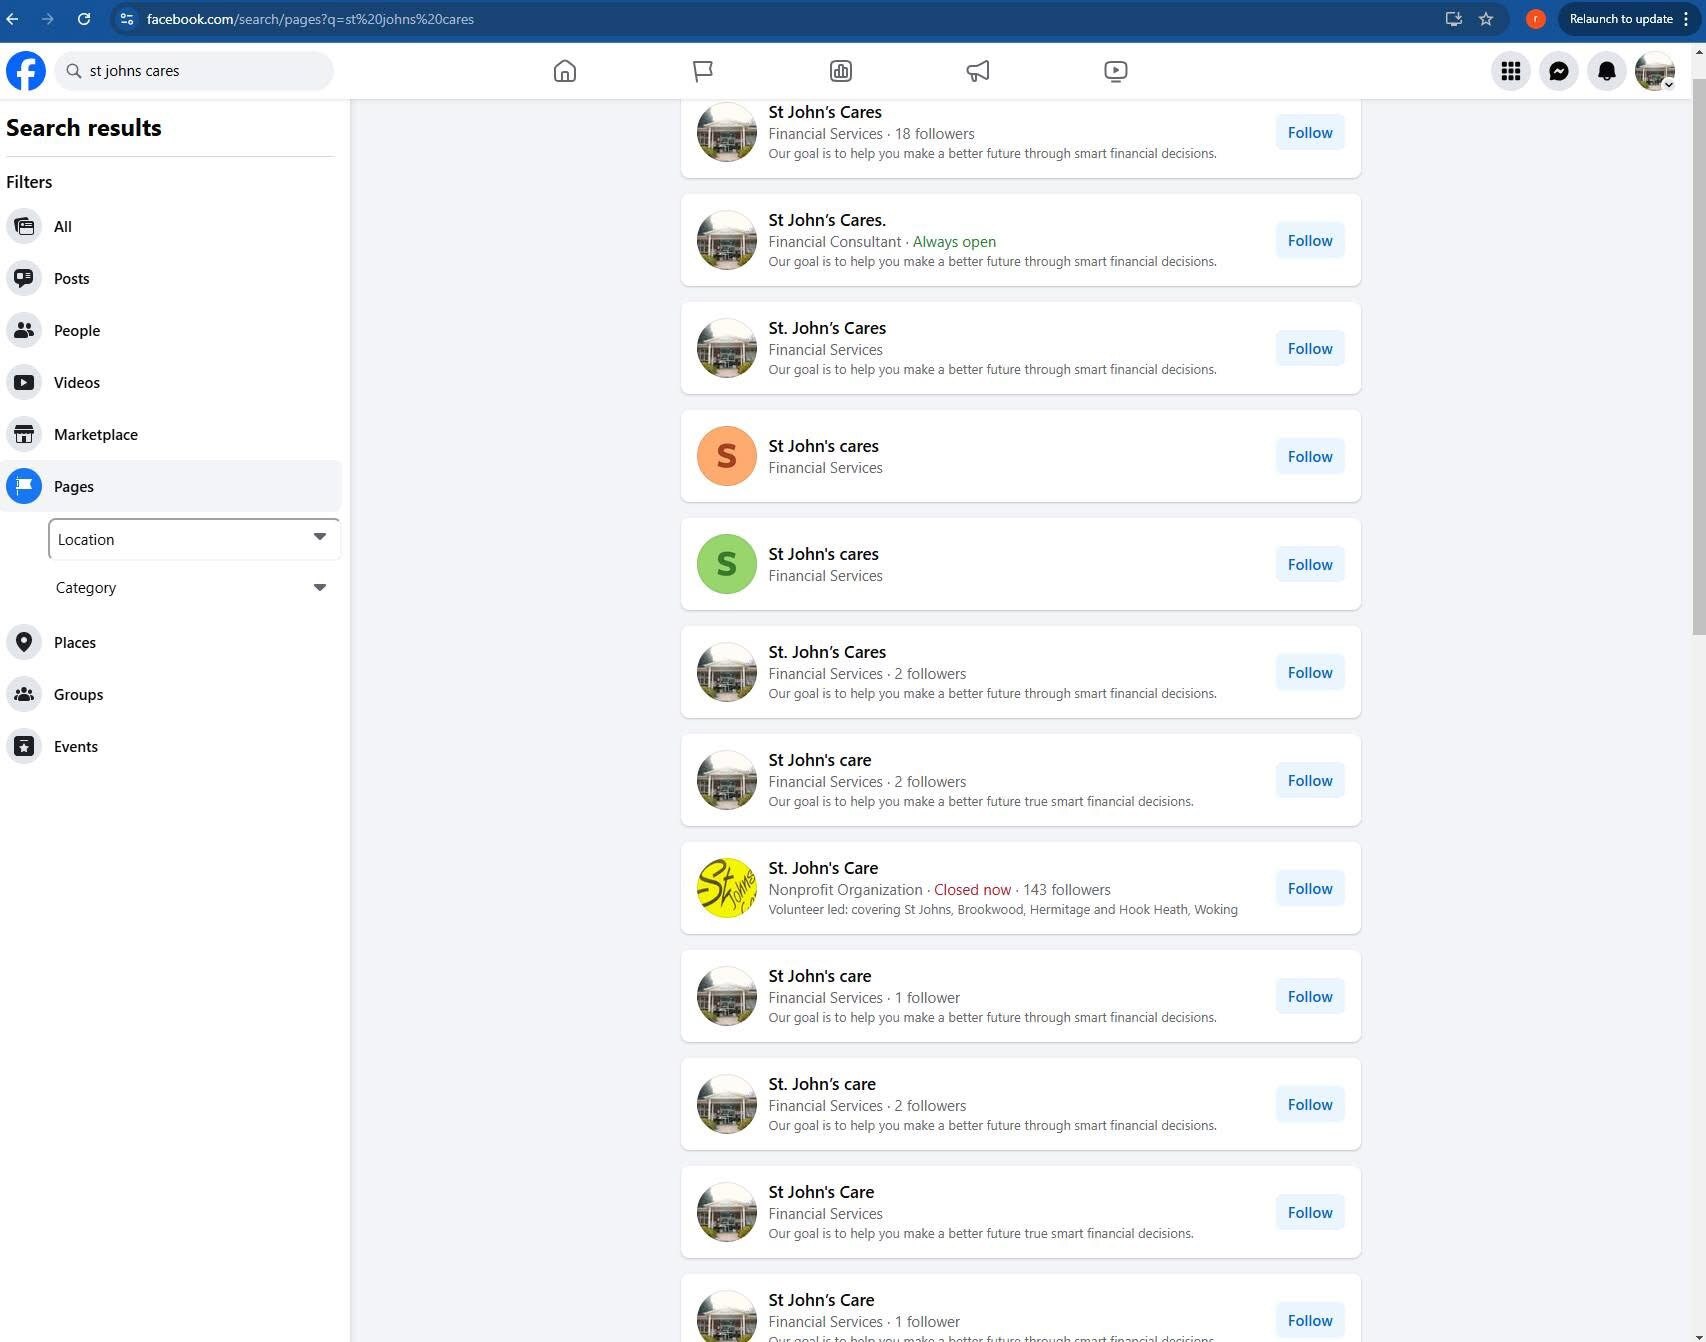Open the Marketplace filter icon in the sidebar
Screen dimensions: 1706x1342
24,434
